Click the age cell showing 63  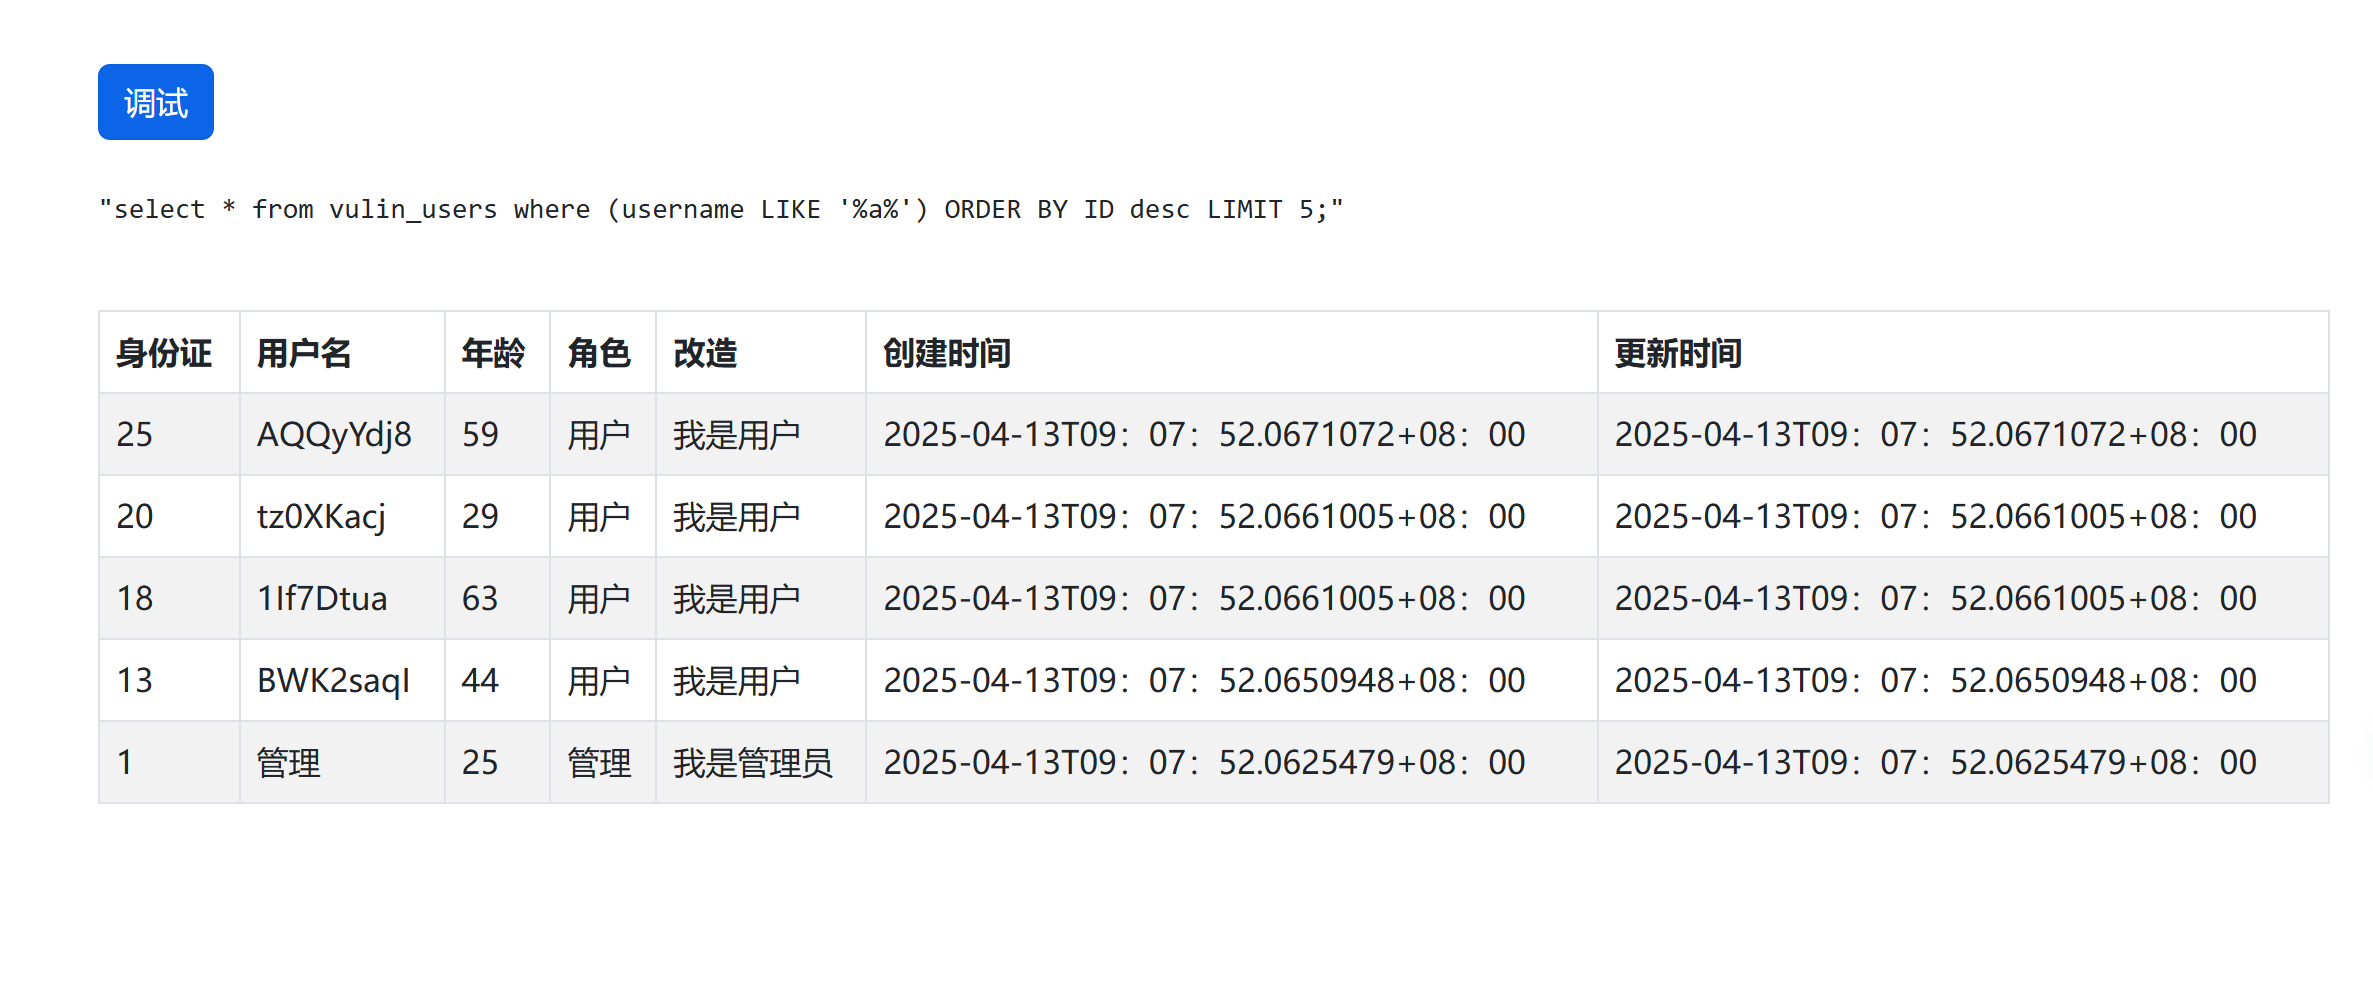point(480,598)
